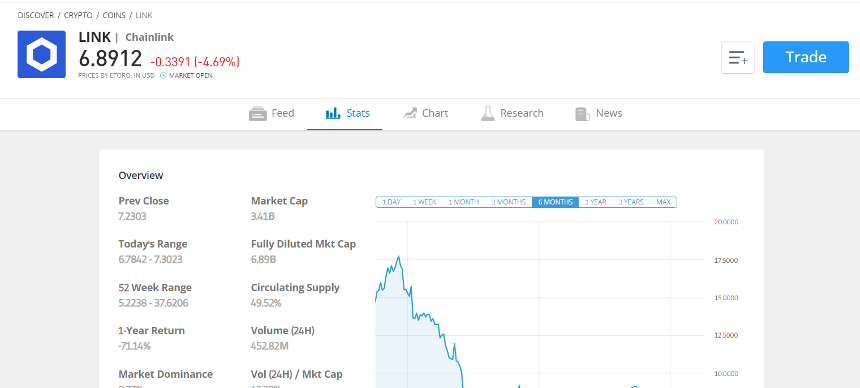Set chart range to 1 MONTH
The image size is (860, 388).
[x=463, y=202]
